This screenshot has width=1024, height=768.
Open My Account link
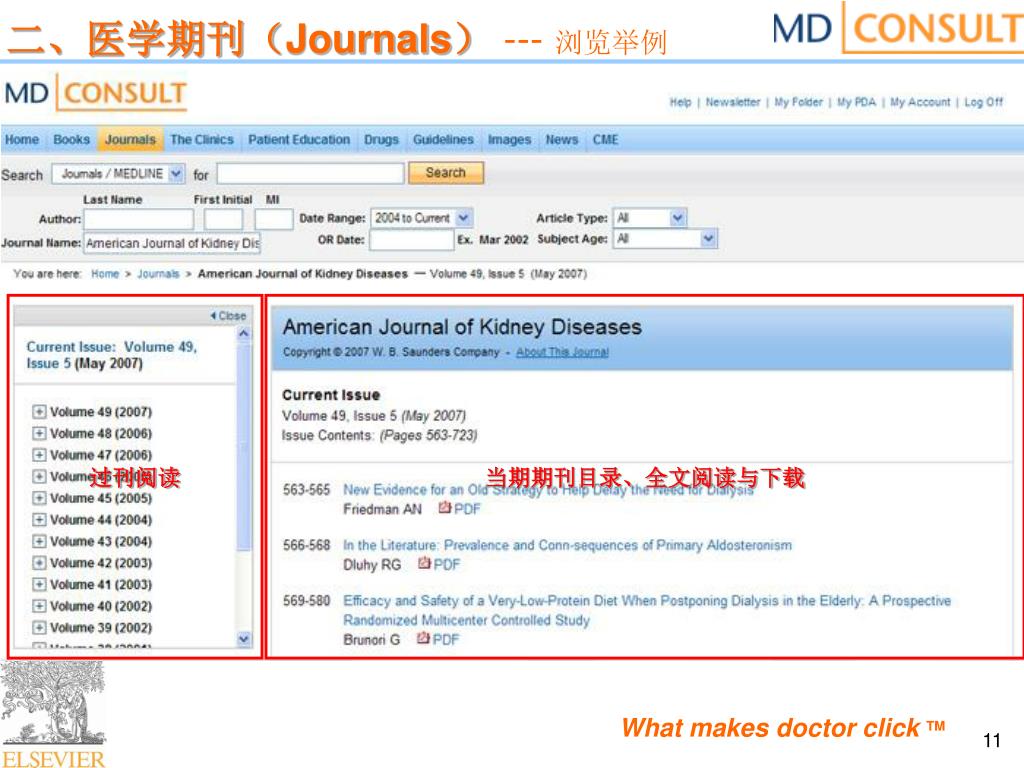point(920,103)
